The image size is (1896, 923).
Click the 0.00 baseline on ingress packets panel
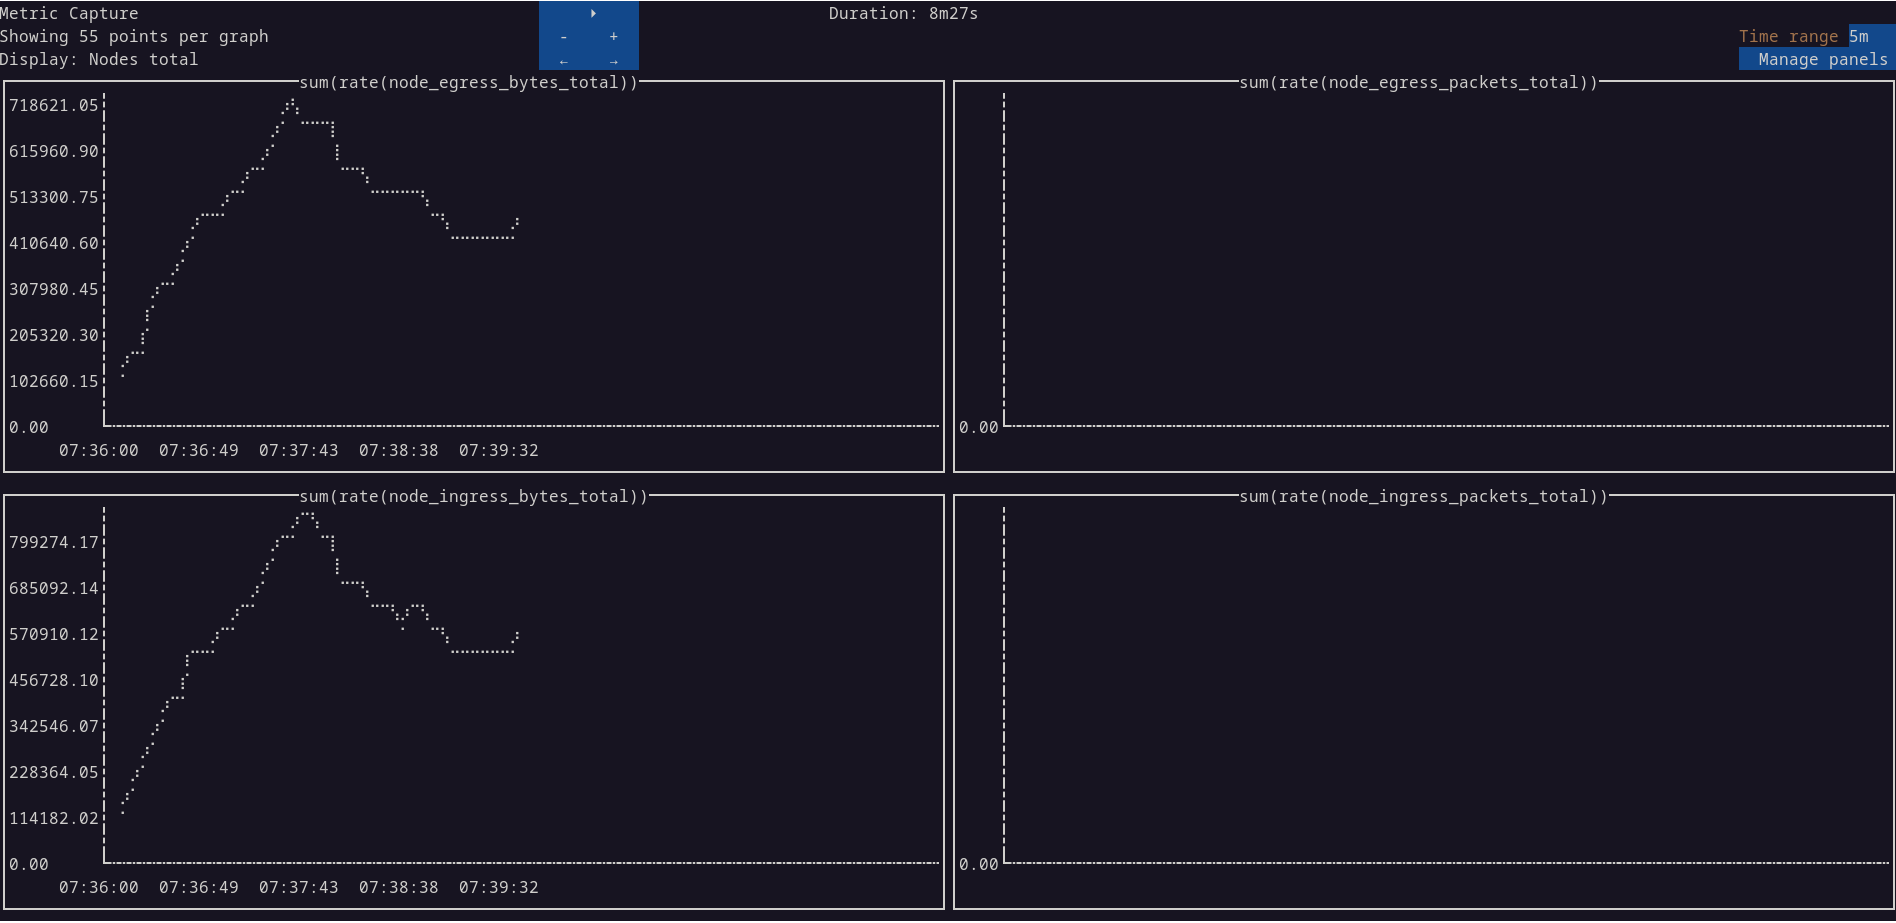tap(977, 864)
